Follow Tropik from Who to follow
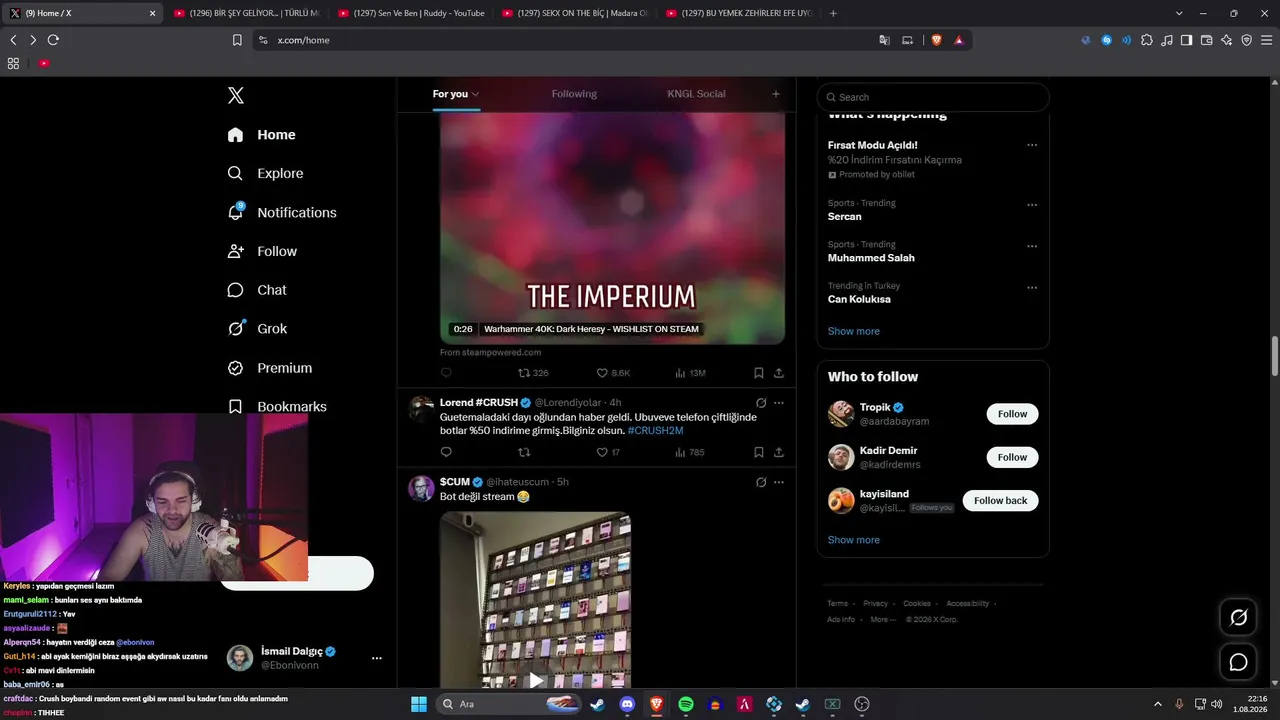 pos(1012,414)
